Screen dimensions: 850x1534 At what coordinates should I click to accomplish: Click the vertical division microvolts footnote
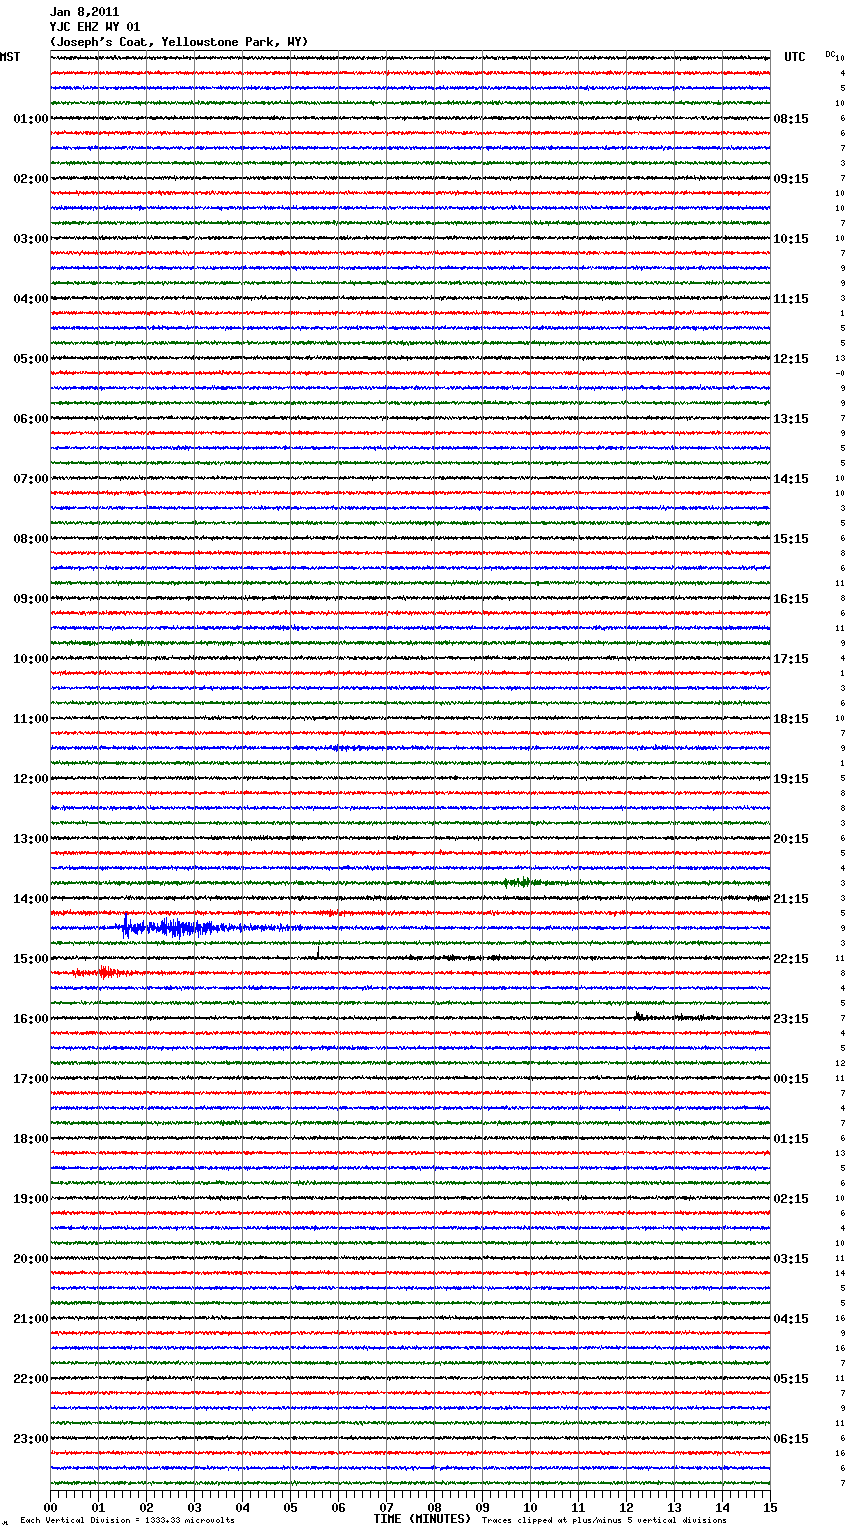coord(127,1521)
